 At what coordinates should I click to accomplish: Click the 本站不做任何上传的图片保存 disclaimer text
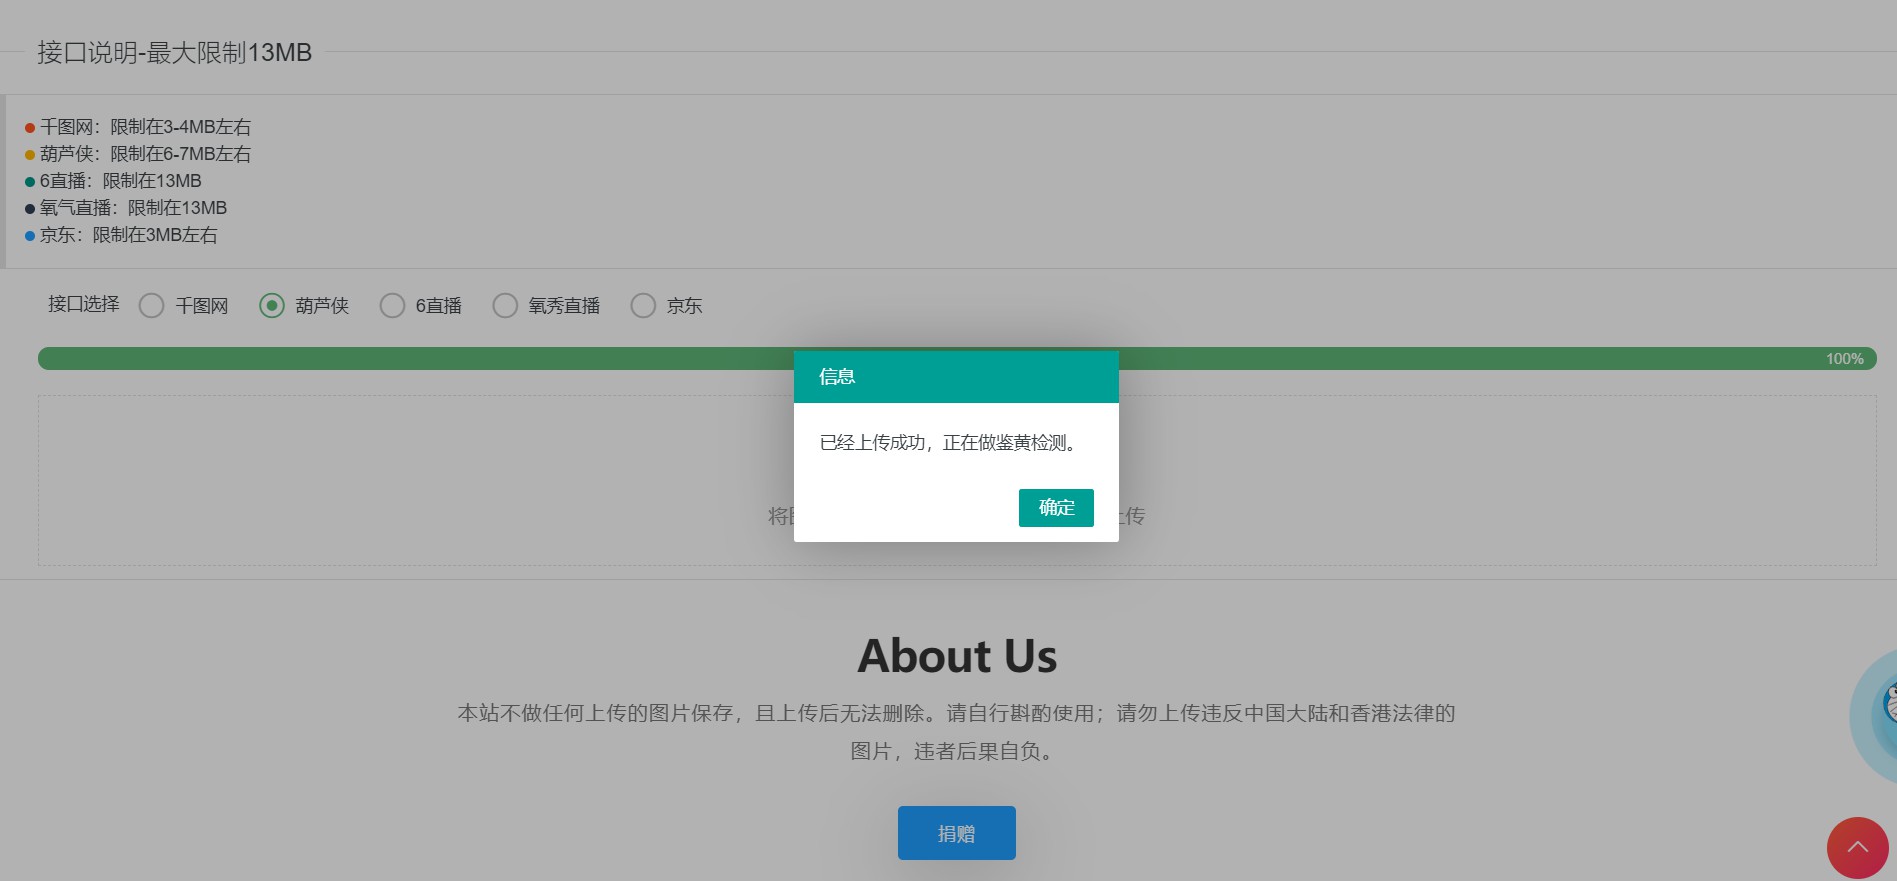[x=956, y=732]
